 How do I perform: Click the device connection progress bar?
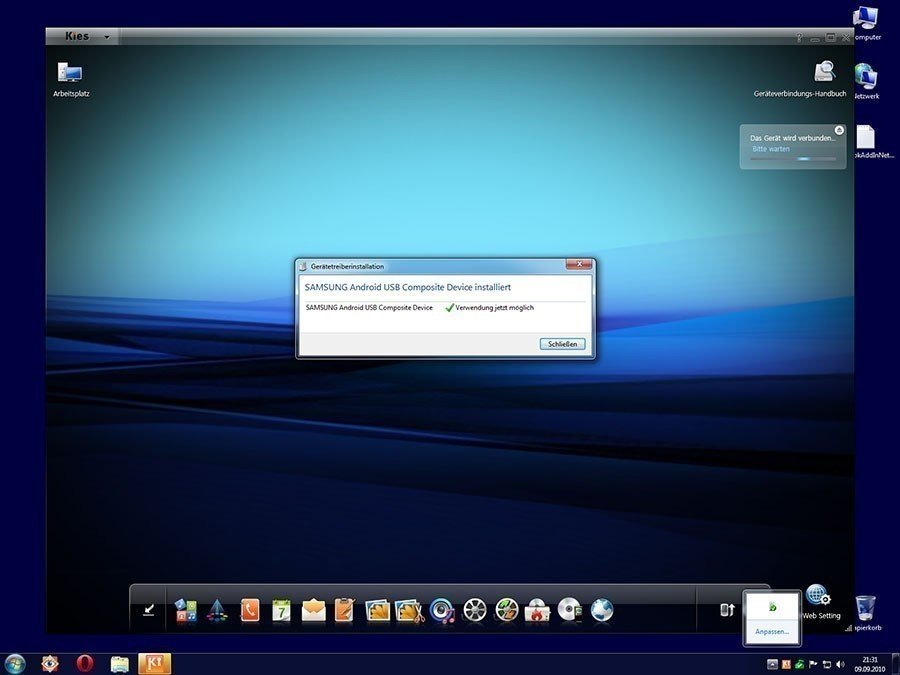[x=793, y=158]
